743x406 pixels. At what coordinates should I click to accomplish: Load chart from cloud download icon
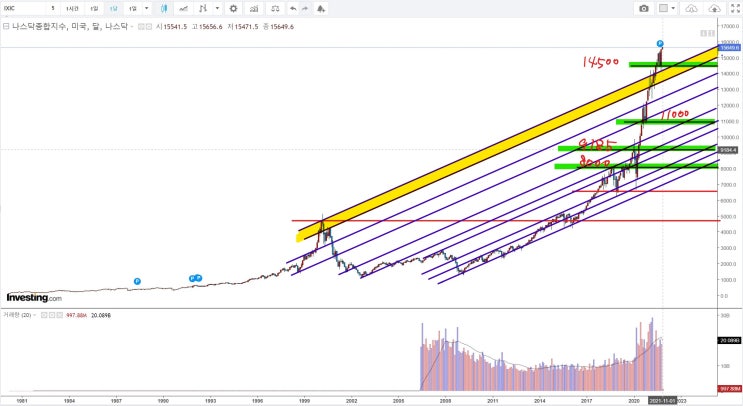[x=692, y=9]
